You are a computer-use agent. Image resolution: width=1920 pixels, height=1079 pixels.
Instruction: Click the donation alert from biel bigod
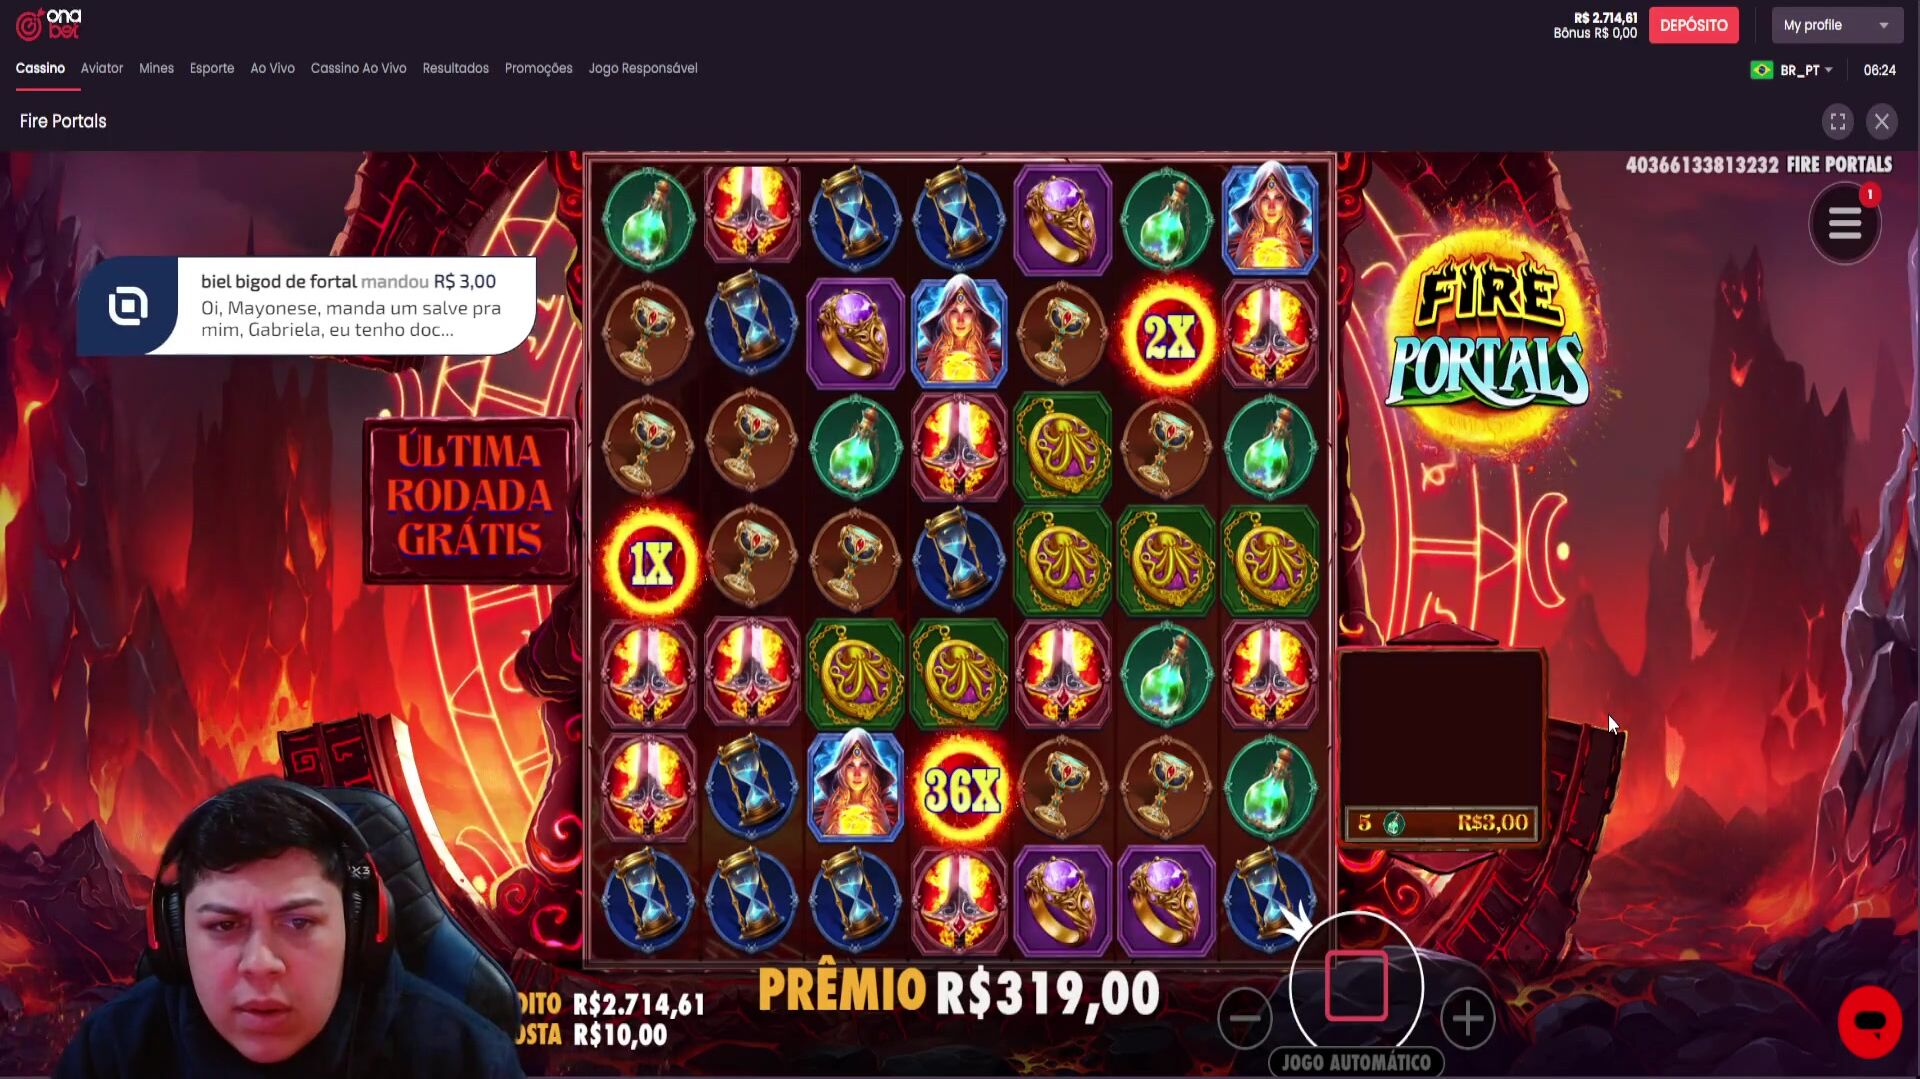click(307, 306)
